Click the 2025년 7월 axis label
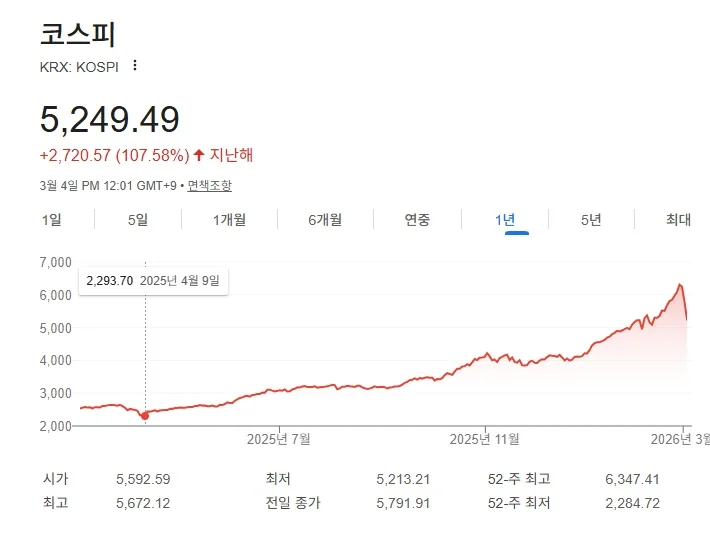This screenshot has width=710, height=551. [x=278, y=439]
